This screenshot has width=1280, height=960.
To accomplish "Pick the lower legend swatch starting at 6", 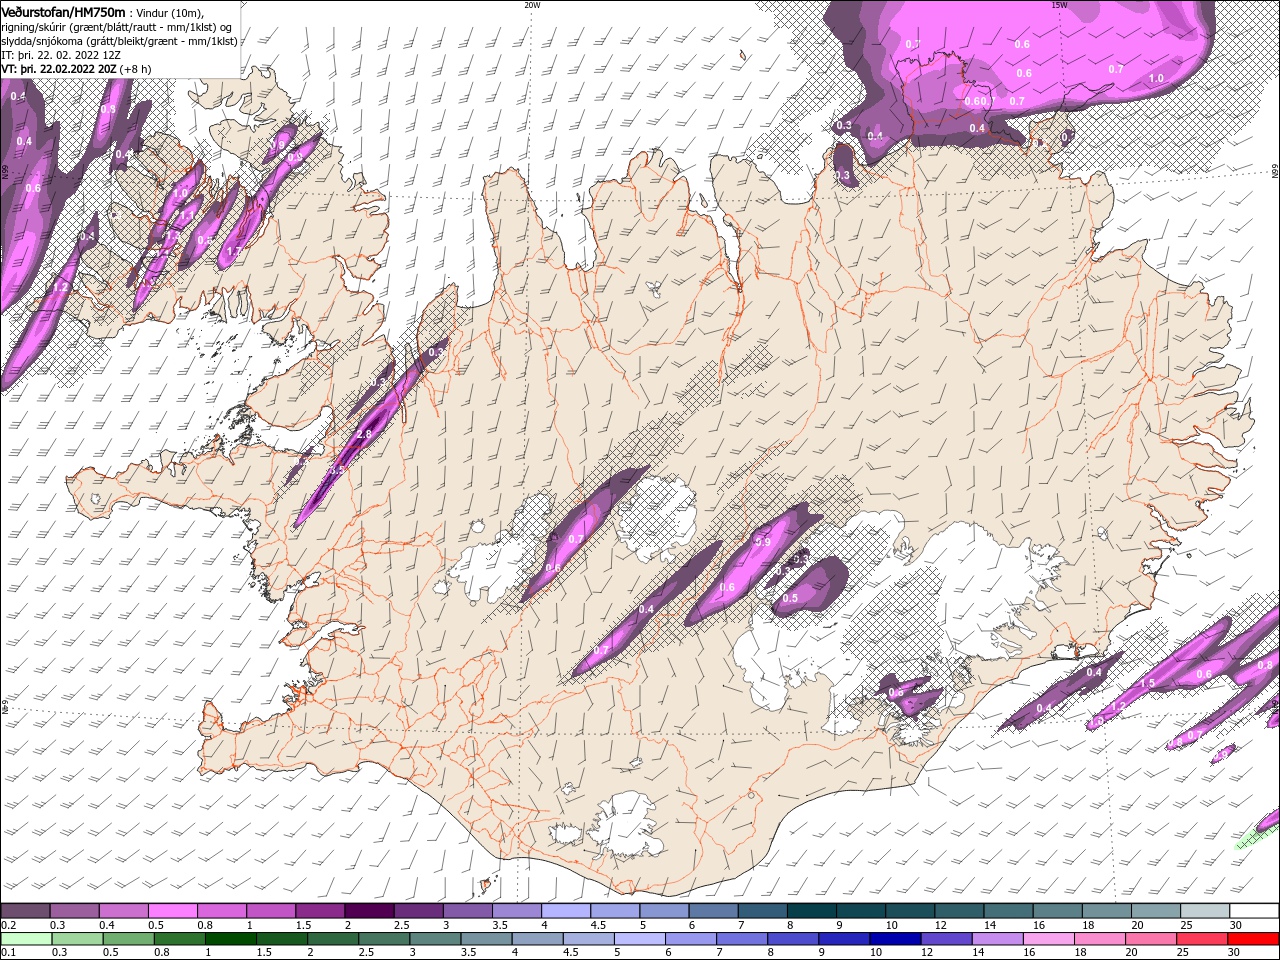I will (690, 939).
